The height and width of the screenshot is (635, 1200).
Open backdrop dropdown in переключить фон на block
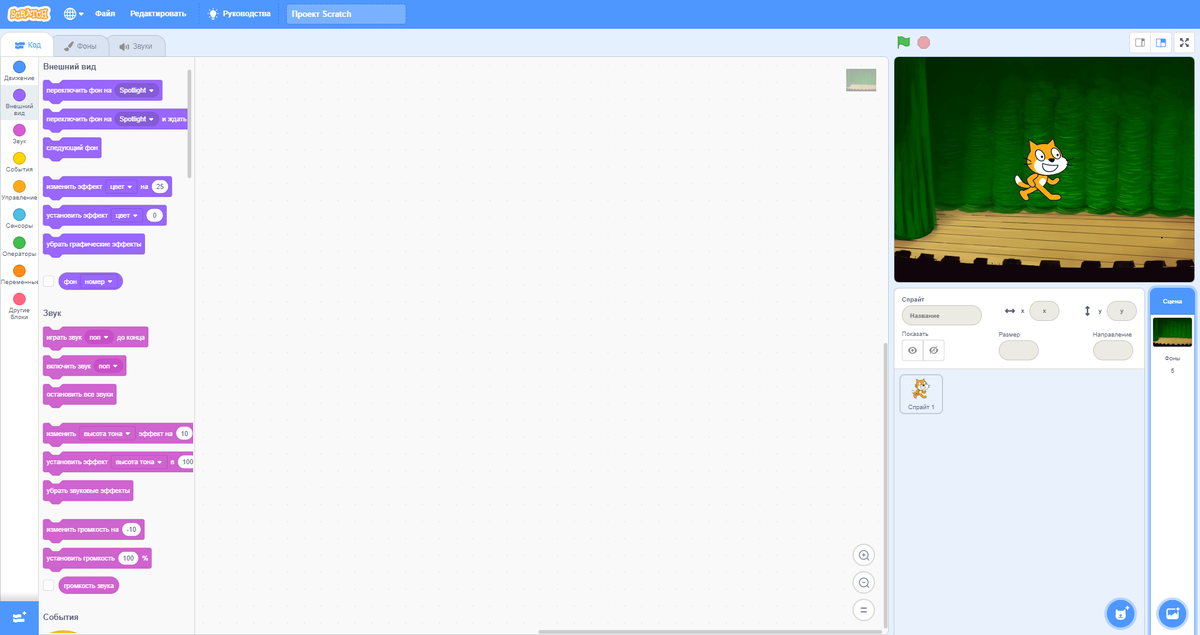coord(136,90)
